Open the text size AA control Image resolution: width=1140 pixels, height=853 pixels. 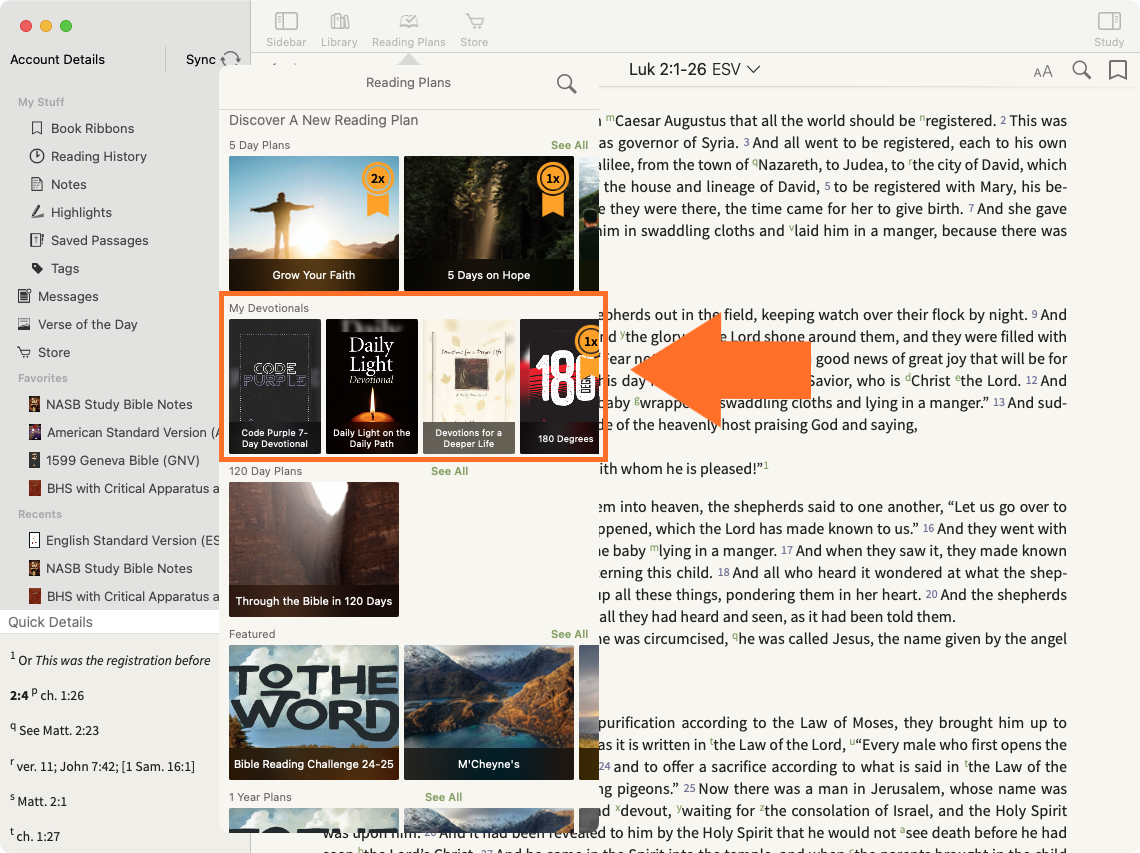pyautogui.click(x=1043, y=71)
